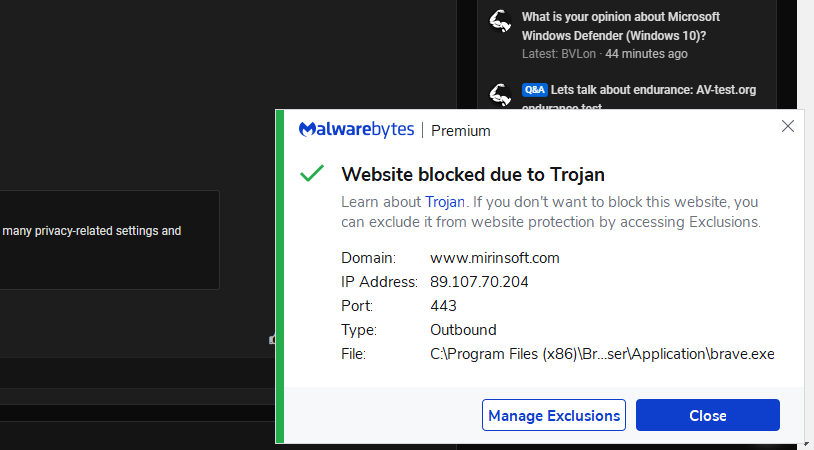Click the Malwarebytes logo

(356, 130)
